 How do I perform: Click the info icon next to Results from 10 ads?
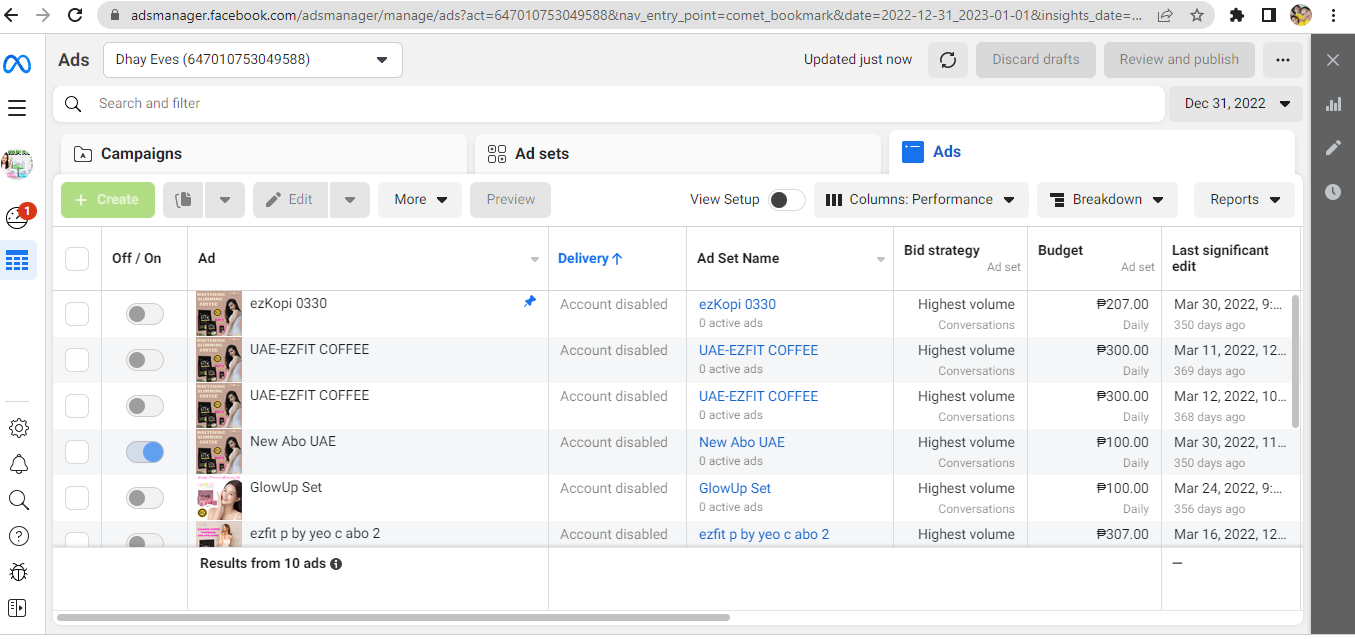pos(336,564)
